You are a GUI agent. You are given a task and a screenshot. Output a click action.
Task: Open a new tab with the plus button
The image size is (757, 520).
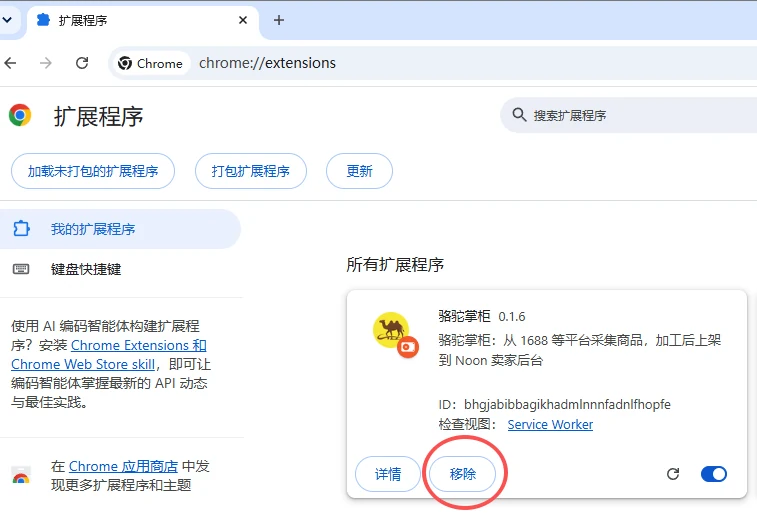click(x=279, y=20)
